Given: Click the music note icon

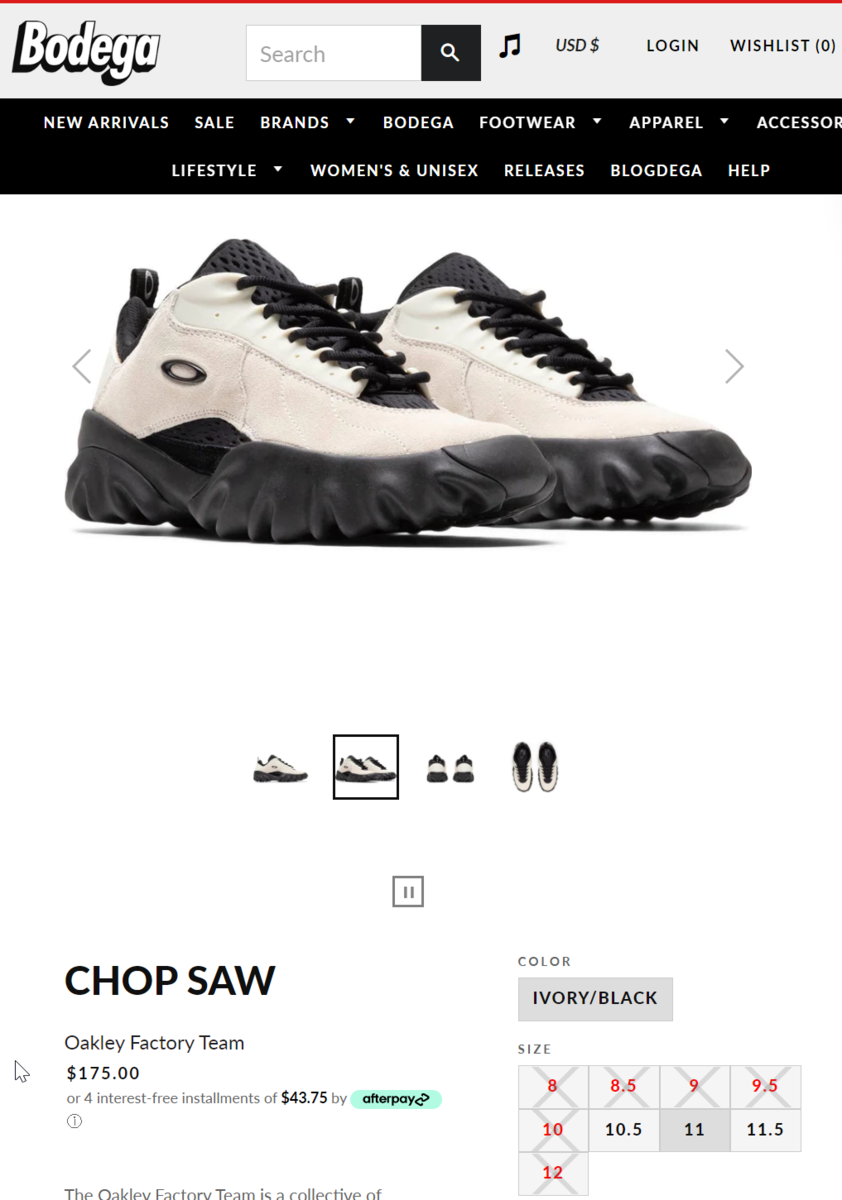Looking at the screenshot, I should point(510,46).
